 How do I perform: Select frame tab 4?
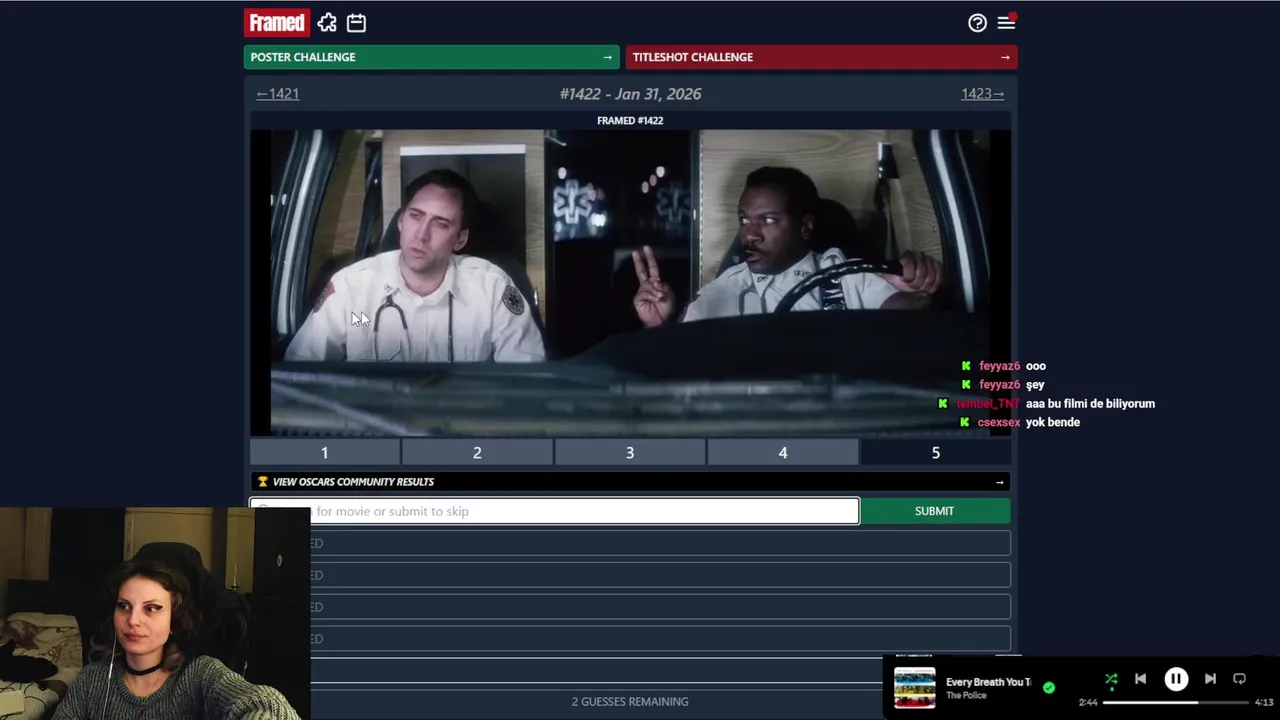[x=783, y=453]
